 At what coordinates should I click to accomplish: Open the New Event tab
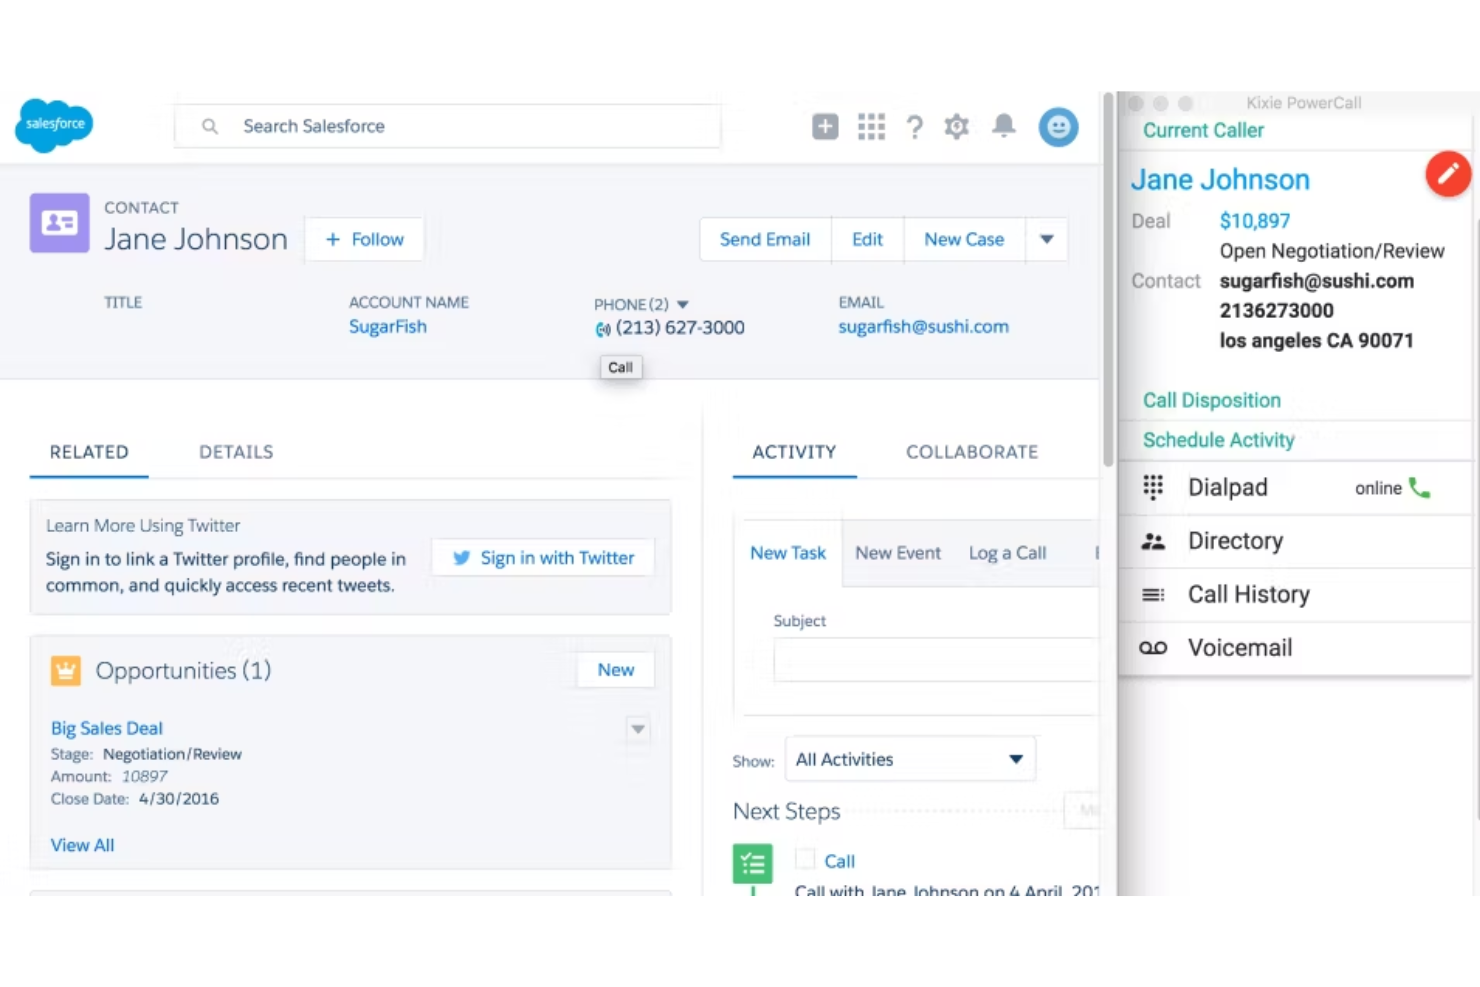(x=898, y=553)
